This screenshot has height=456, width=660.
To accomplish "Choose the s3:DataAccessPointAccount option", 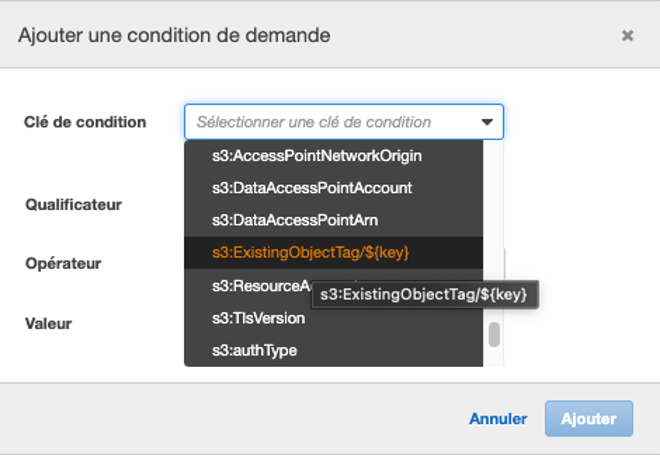I will pyautogui.click(x=311, y=188).
